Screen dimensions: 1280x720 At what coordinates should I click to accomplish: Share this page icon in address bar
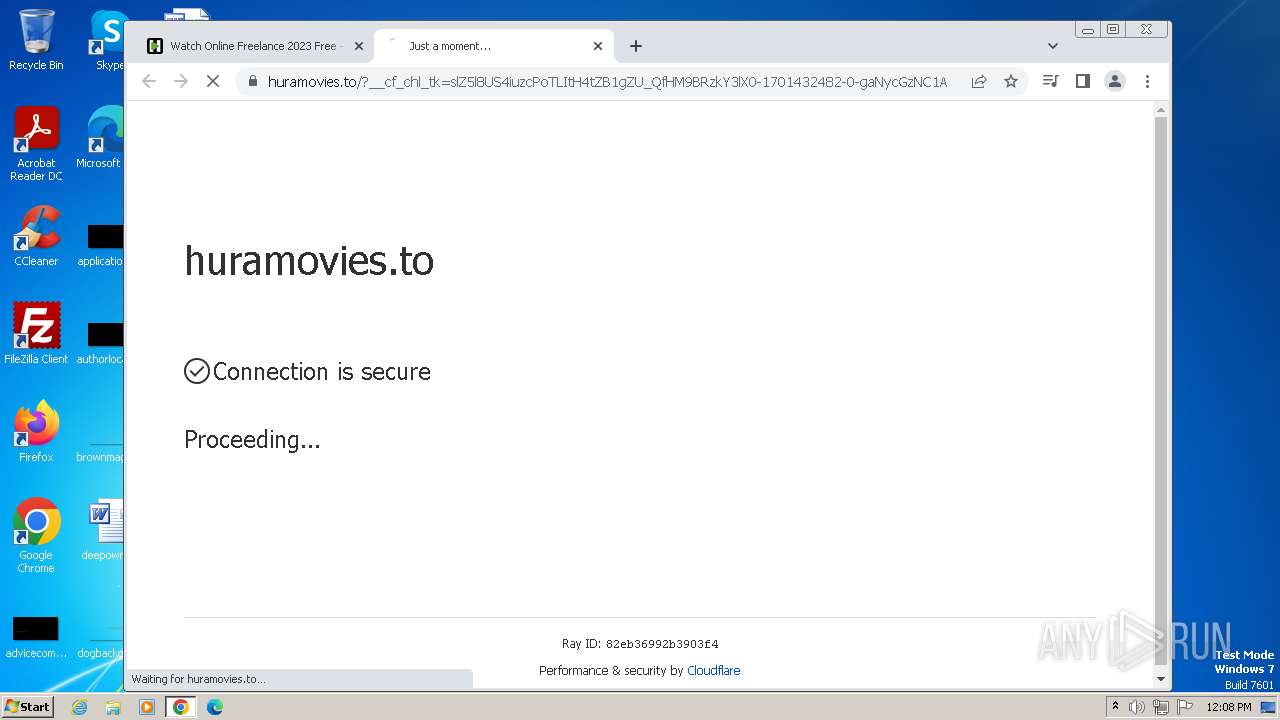click(x=979, y=81)
